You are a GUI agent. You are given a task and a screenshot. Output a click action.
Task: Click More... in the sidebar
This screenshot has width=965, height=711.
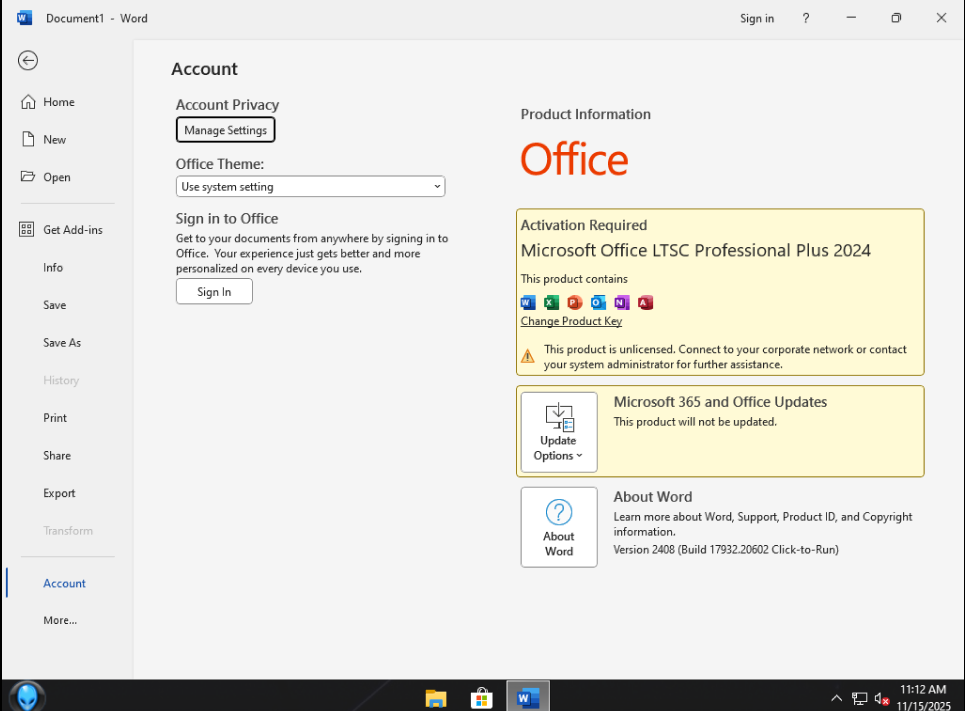click(60, 620)
